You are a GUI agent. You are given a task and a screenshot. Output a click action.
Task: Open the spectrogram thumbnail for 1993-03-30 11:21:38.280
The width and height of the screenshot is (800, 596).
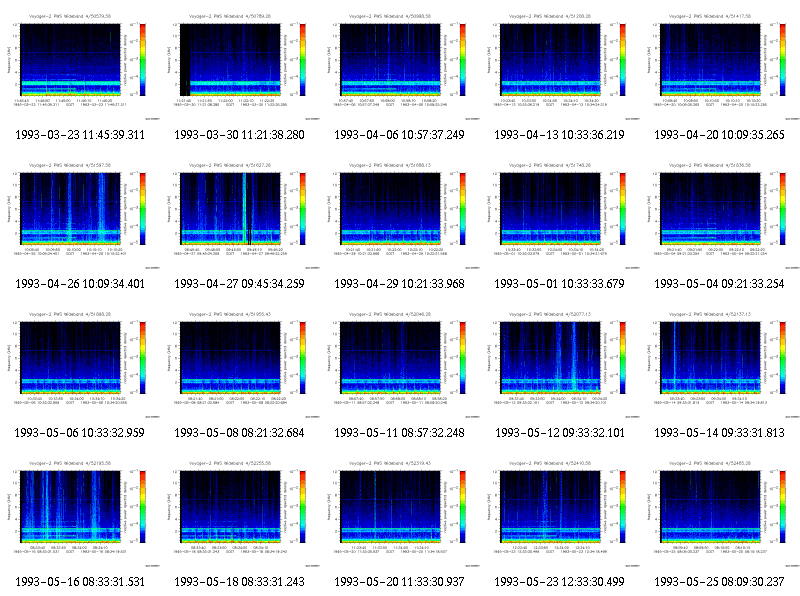pyautogui.click(x=240, y=66)
